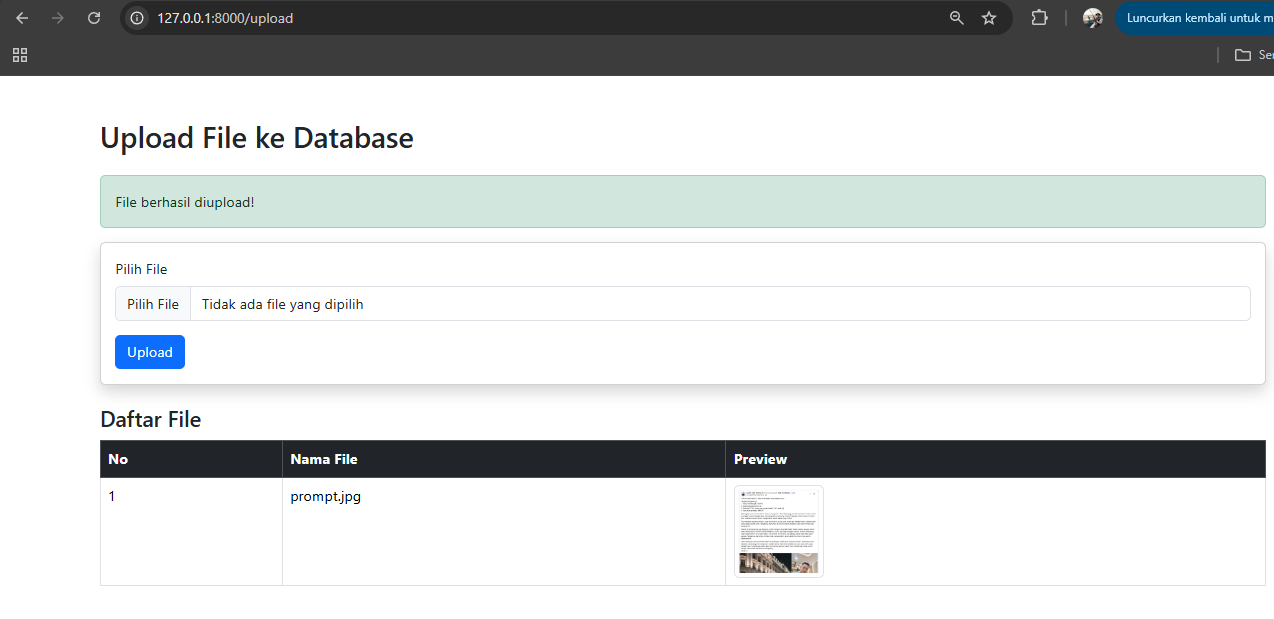Open the Chrome profile avatar
Screen dimensions: 1274x619
pos(1092,18)
